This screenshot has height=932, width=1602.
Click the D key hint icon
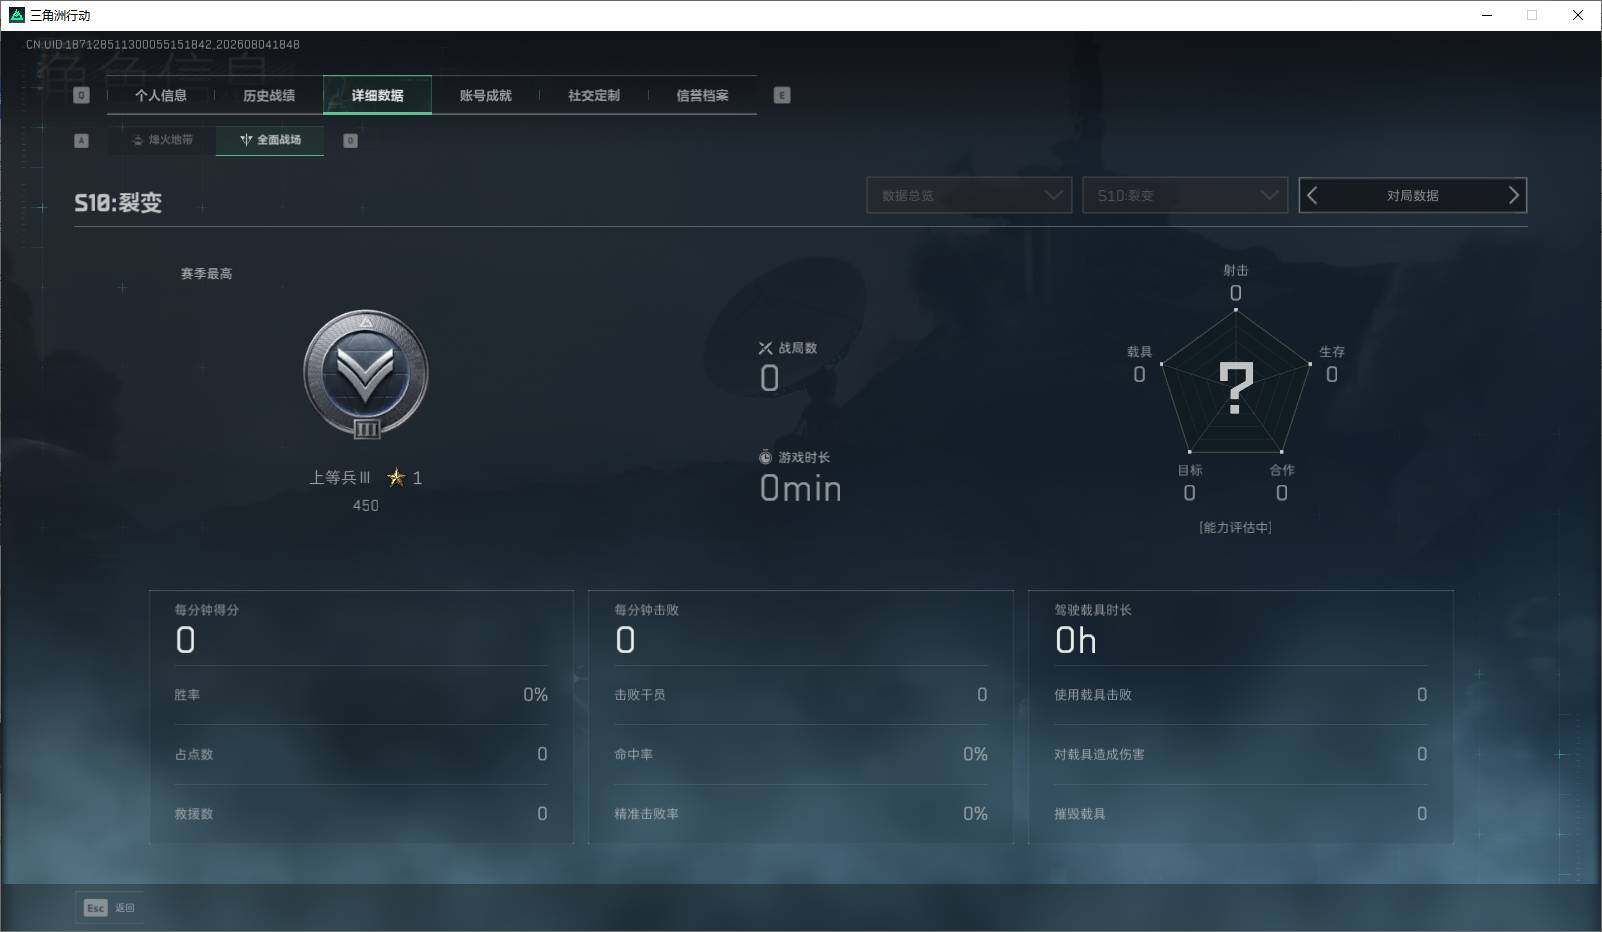point(350,140)
